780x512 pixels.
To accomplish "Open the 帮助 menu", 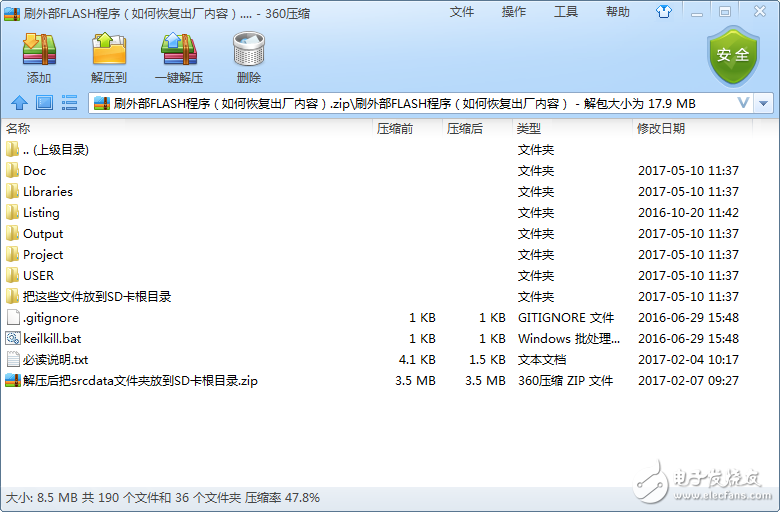I will (618, 12).
